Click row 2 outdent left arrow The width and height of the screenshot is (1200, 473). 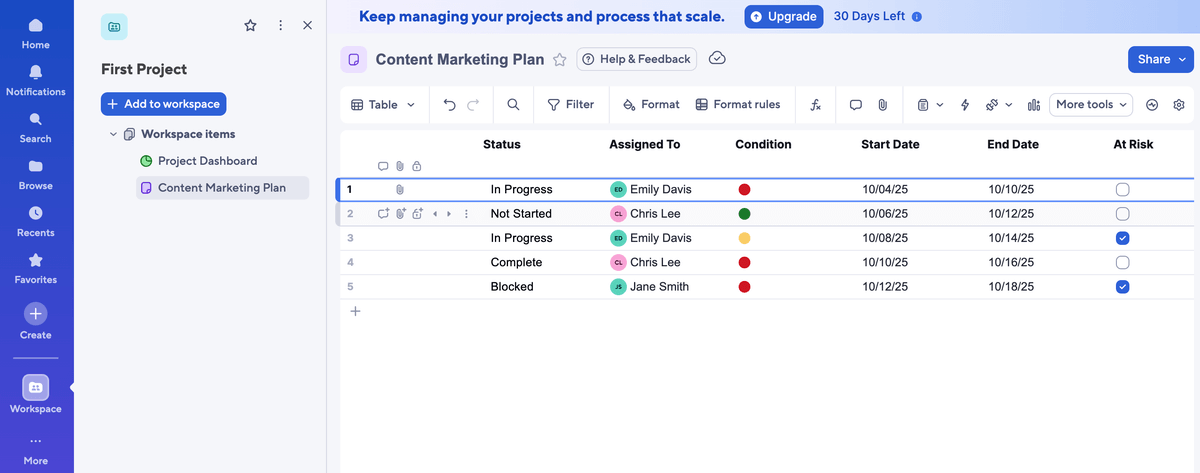click(x=435, y=214)
